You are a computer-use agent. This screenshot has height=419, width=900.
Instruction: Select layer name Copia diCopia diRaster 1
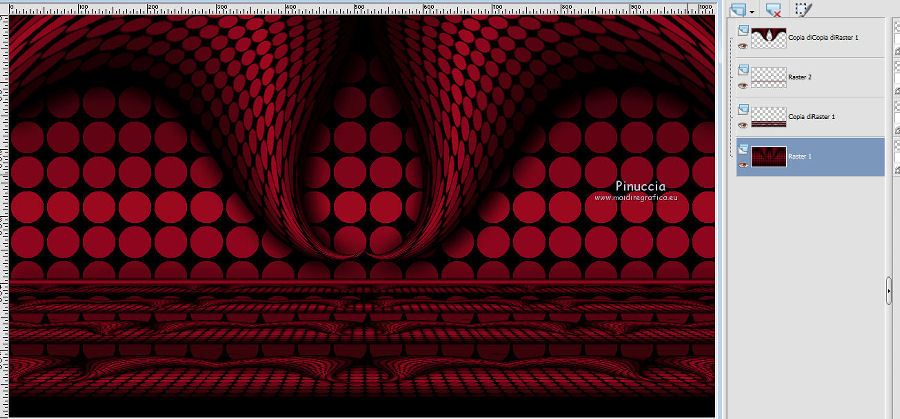(x=824, y=37)
